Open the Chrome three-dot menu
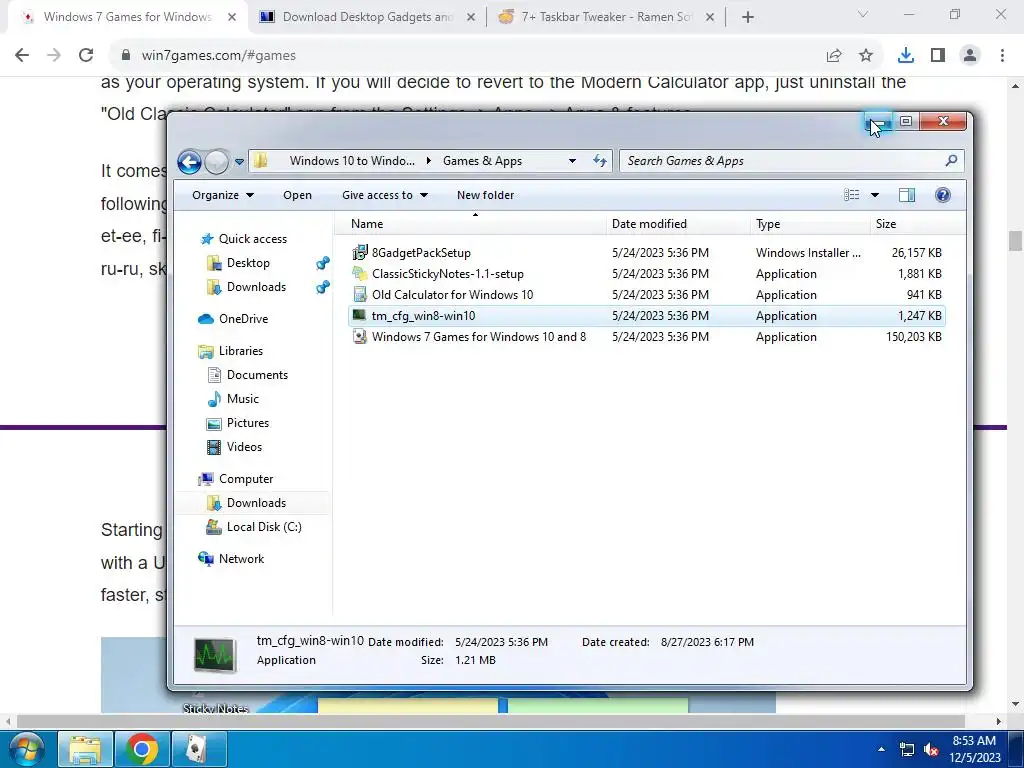The image size is (1024, 768). (x=1002, y=56)
